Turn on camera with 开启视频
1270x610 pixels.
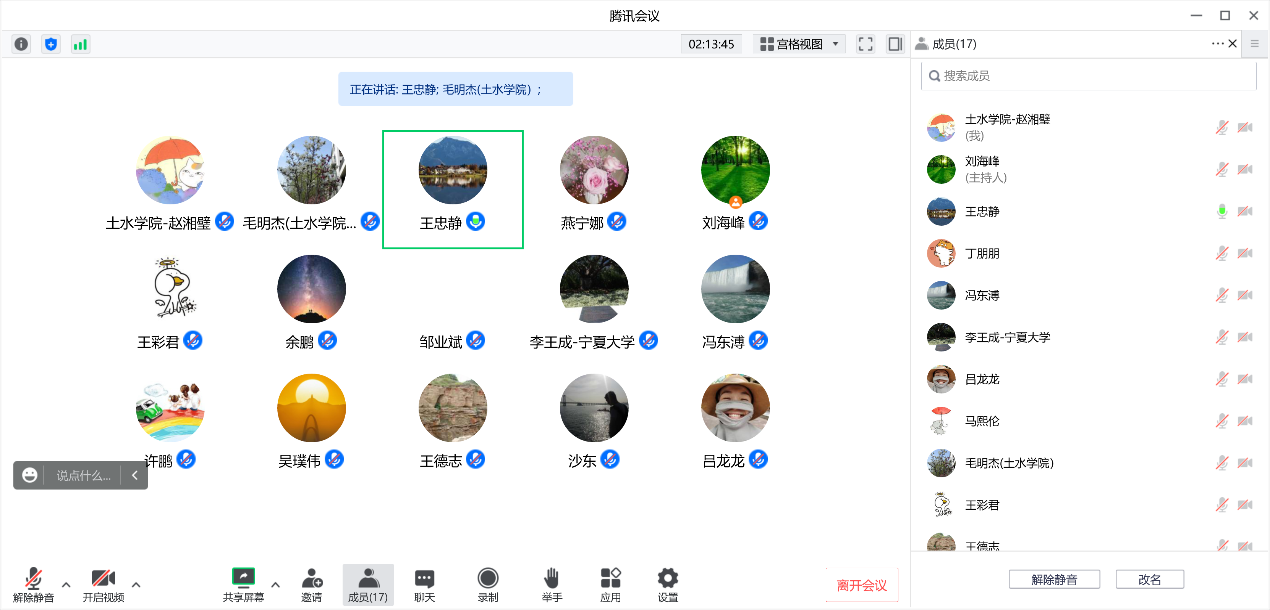(x=103, y=585)
